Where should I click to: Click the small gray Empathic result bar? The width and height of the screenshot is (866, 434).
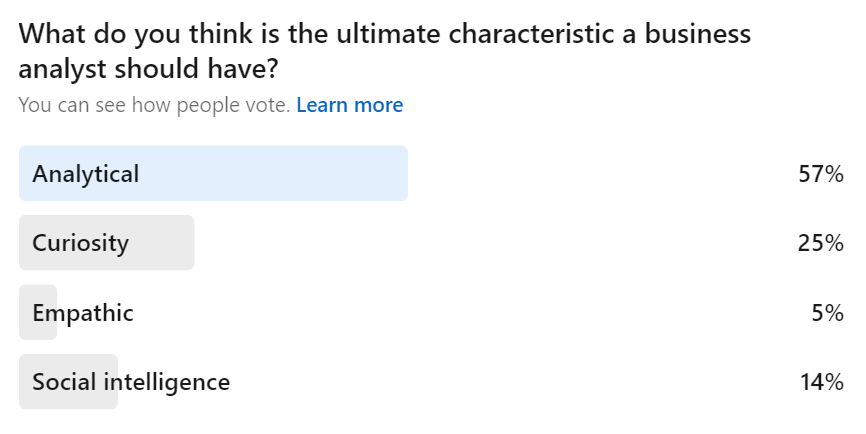[x=38, y=313]
